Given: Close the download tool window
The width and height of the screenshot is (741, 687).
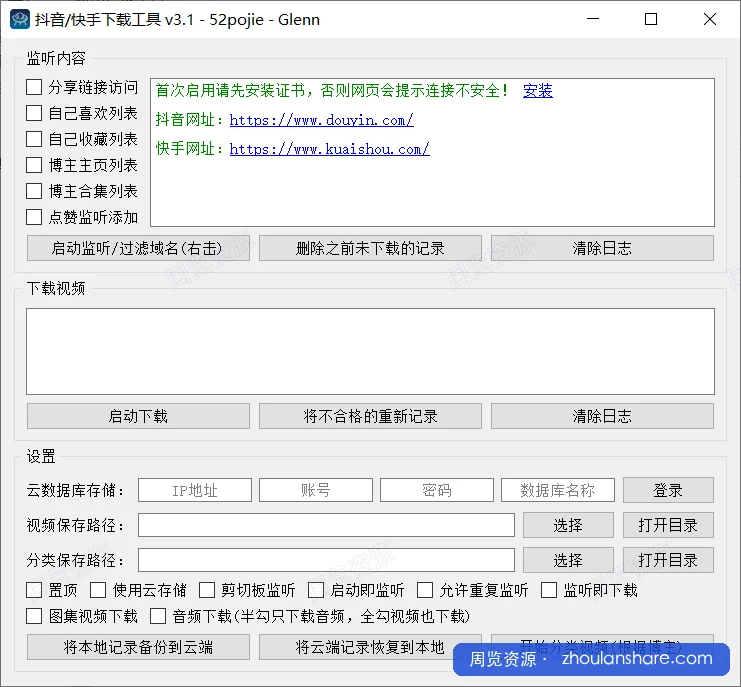Looking at the screenshot, I should click(709, 19).
